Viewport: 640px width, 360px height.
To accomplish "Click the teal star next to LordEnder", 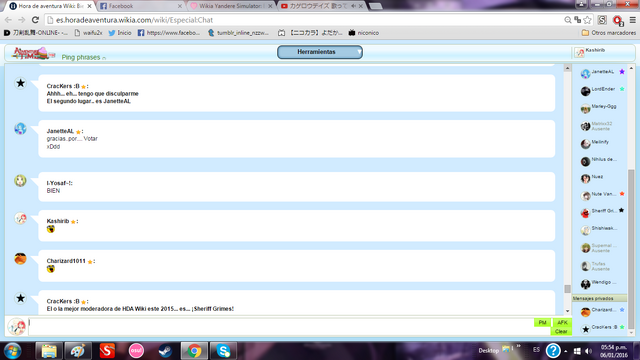I will click(622, 89).
